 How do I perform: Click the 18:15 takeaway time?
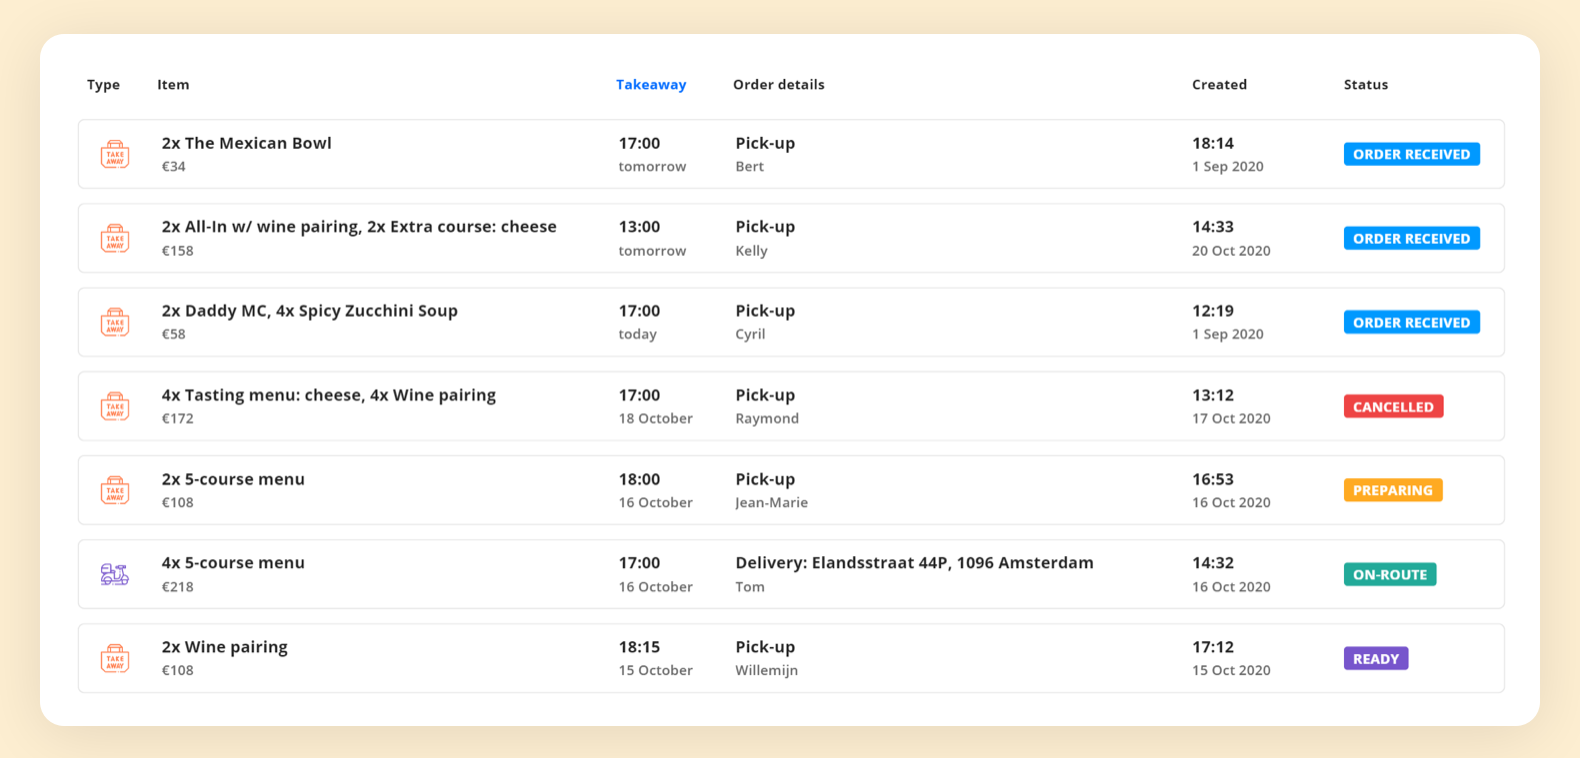[x=639, y=647]
